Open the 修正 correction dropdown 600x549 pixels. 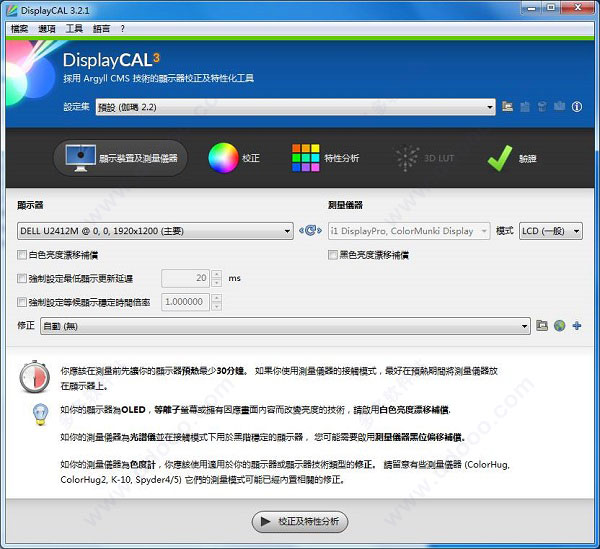tap(285, 326)
